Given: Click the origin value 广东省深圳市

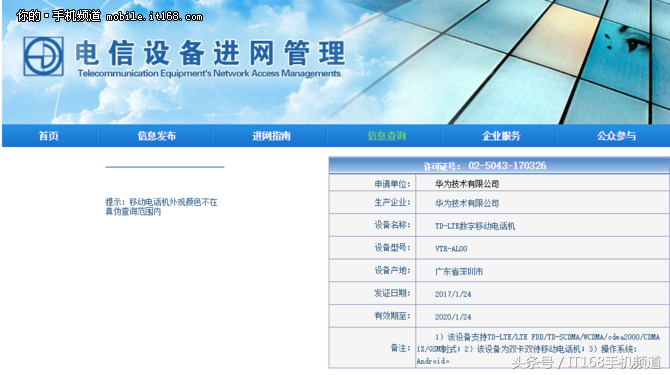Looking at the screenshot, I should [x=459, y=272].
